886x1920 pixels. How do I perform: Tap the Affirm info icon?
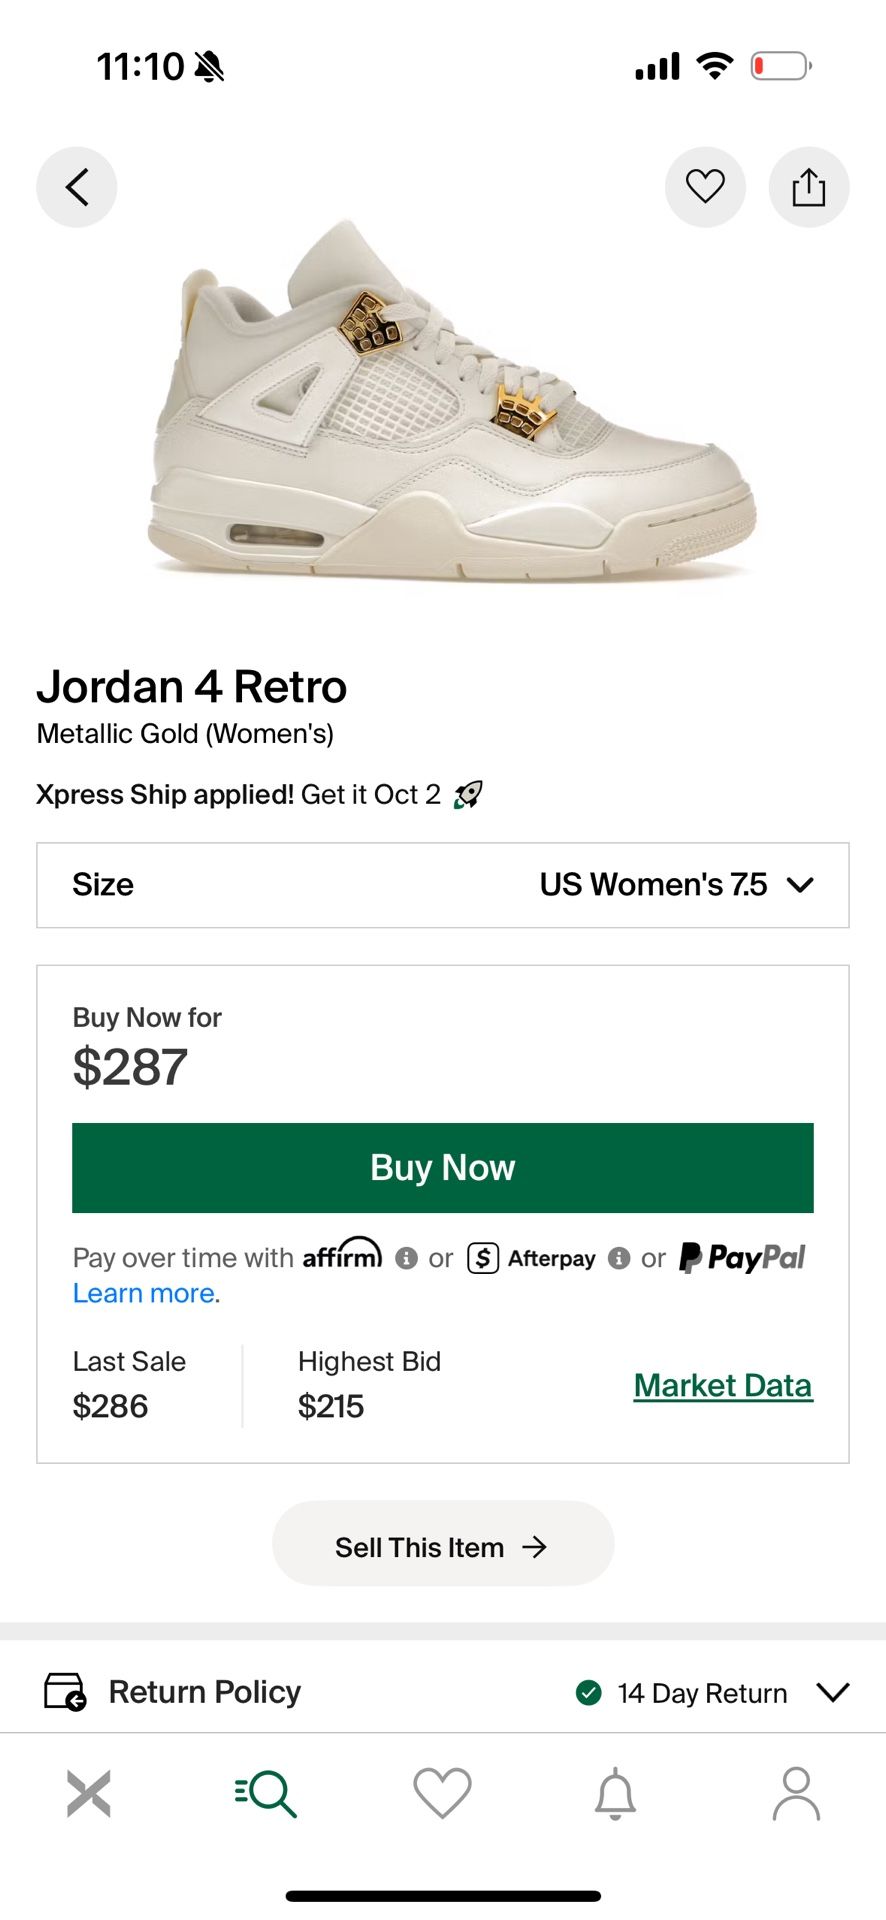(406, 1258)
